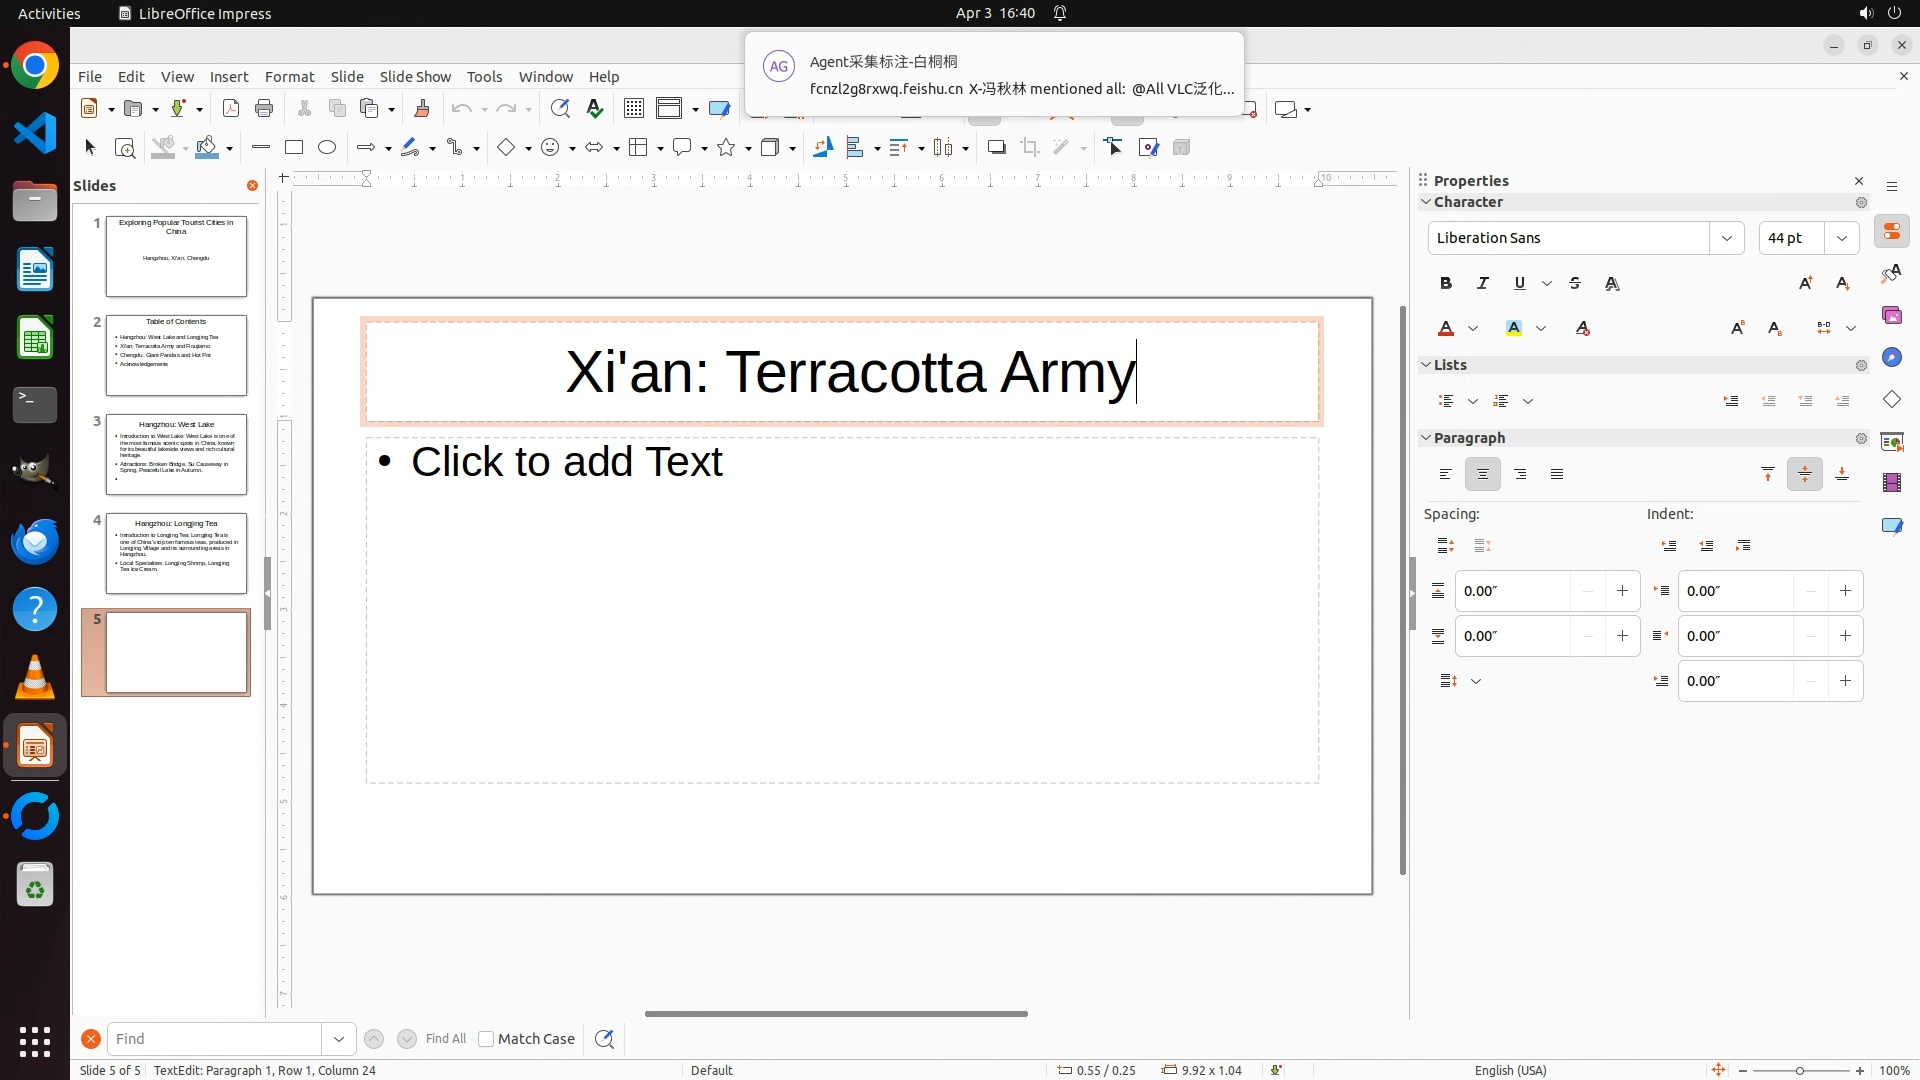This screenshot has height=1080, width=1920.
Task: Collapse the Paragraph section
Action: (1426, 438)
